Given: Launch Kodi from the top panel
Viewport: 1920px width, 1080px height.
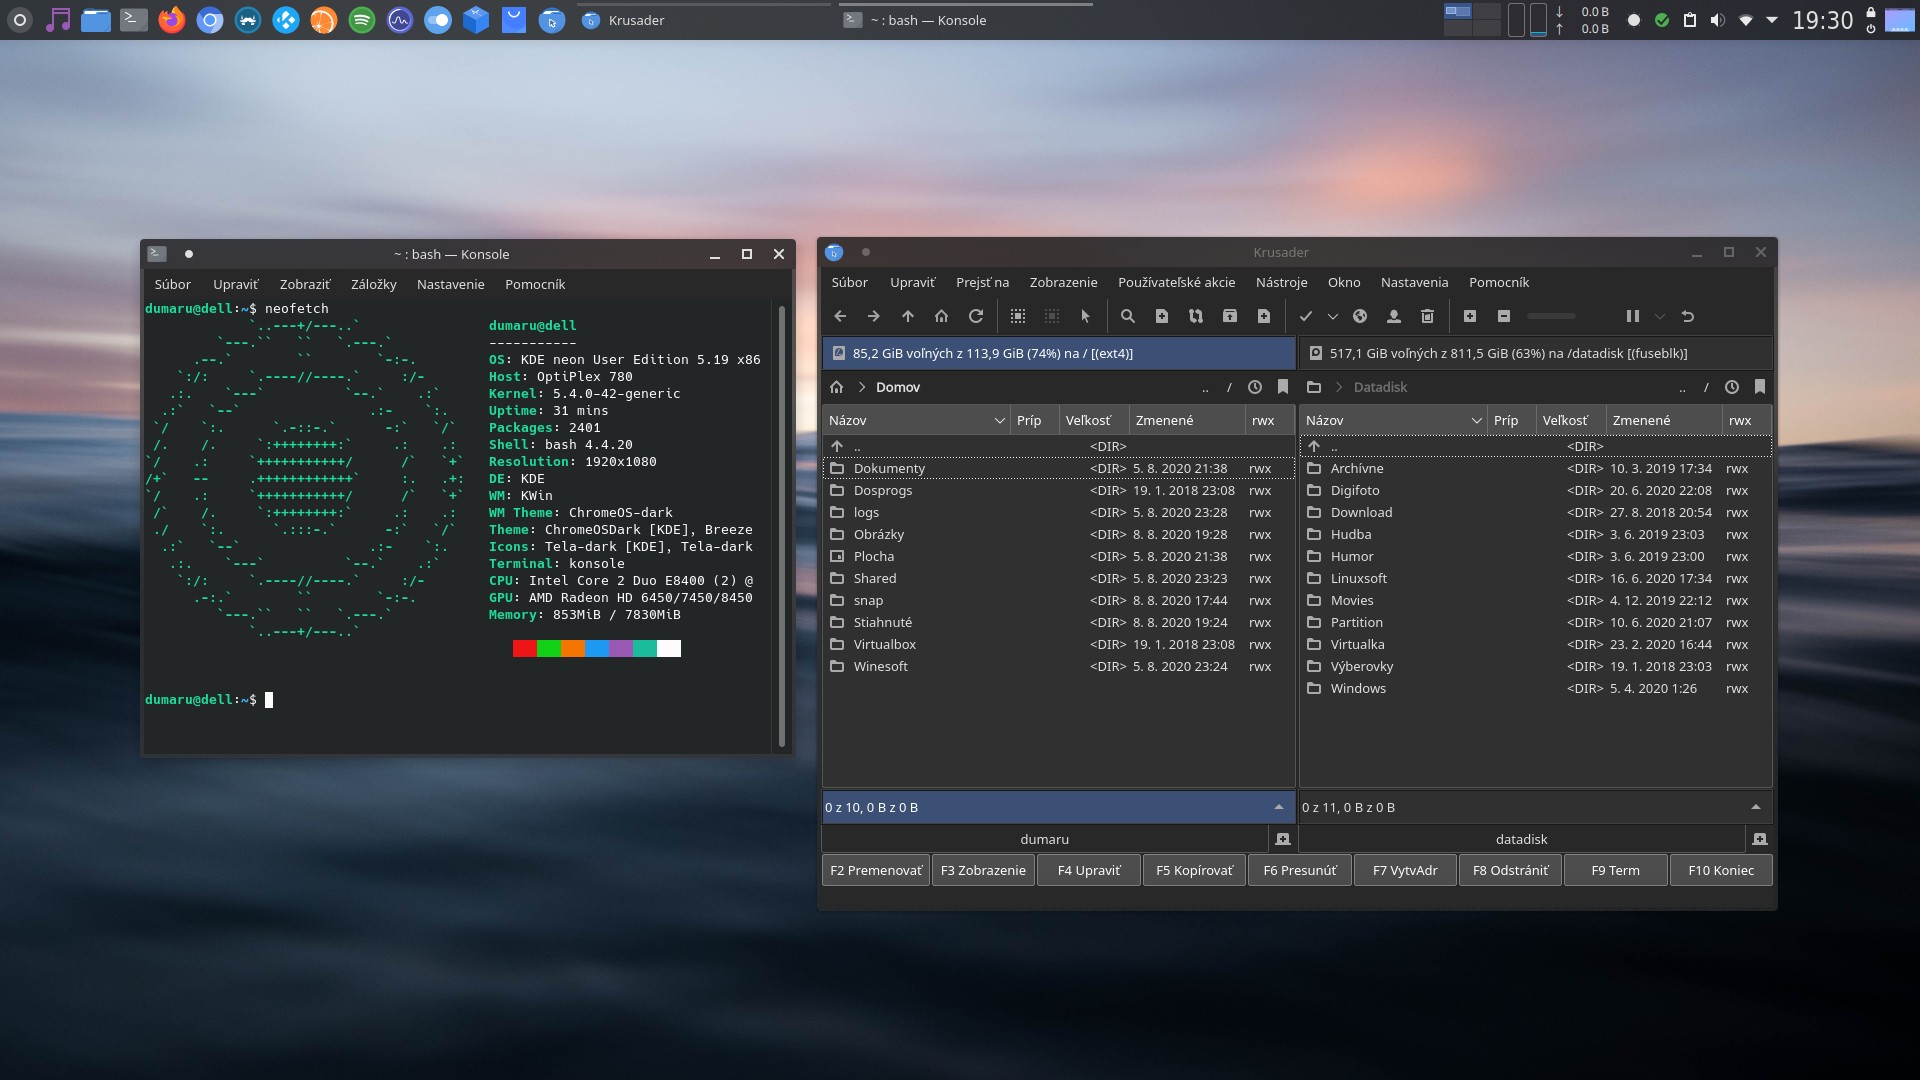Looking at the screenshot, I should coord(286,20).
